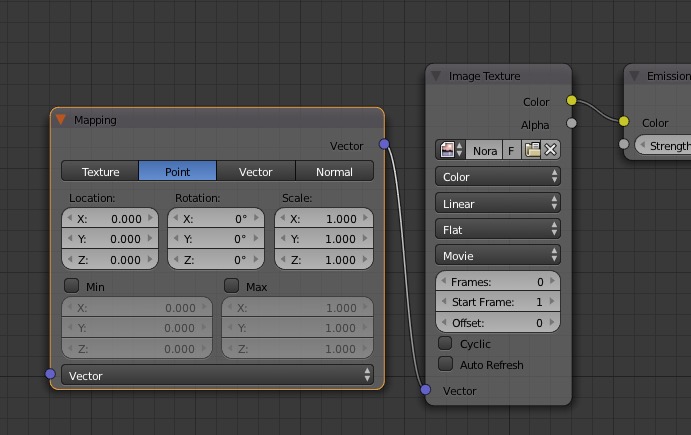
Task: Enable the Min checkbox
Action: point(71,286)
